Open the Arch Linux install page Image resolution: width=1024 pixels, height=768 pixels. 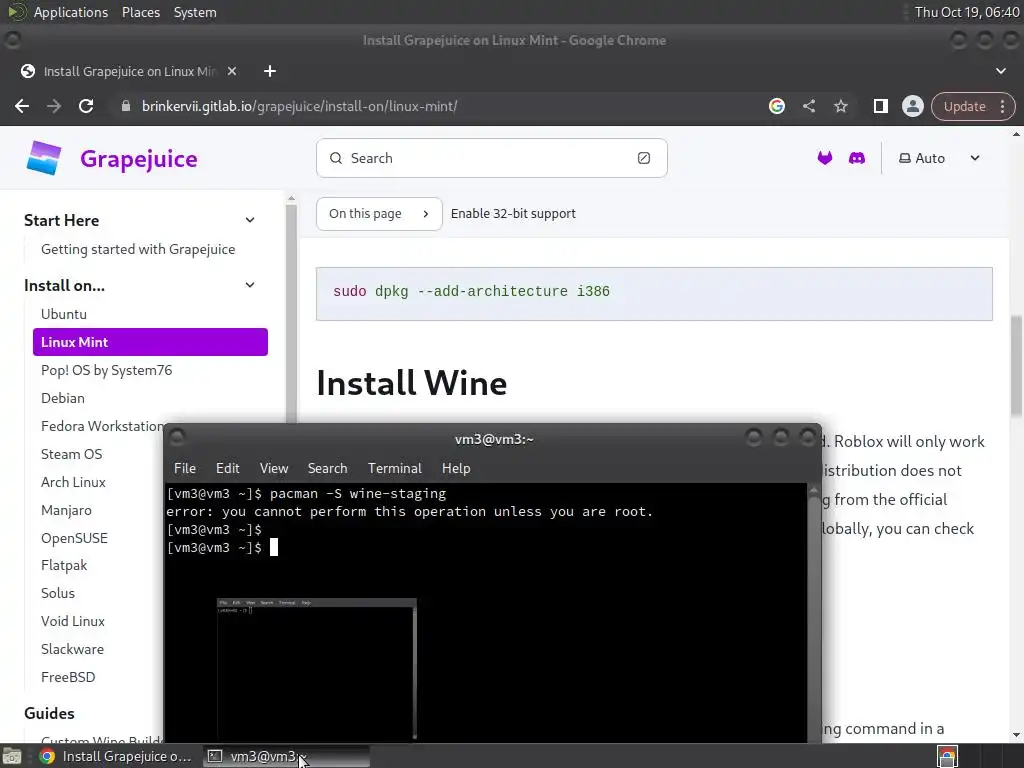pos(73,482)
